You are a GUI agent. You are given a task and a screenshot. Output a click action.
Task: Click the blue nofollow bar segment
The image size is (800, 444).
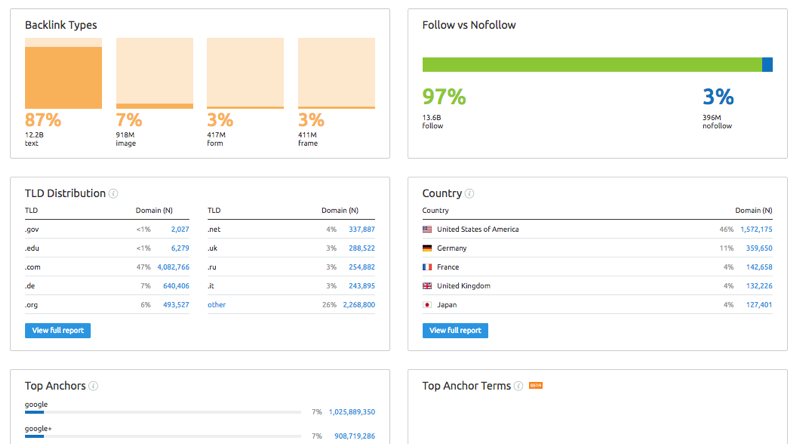click(x=767, y=65)
